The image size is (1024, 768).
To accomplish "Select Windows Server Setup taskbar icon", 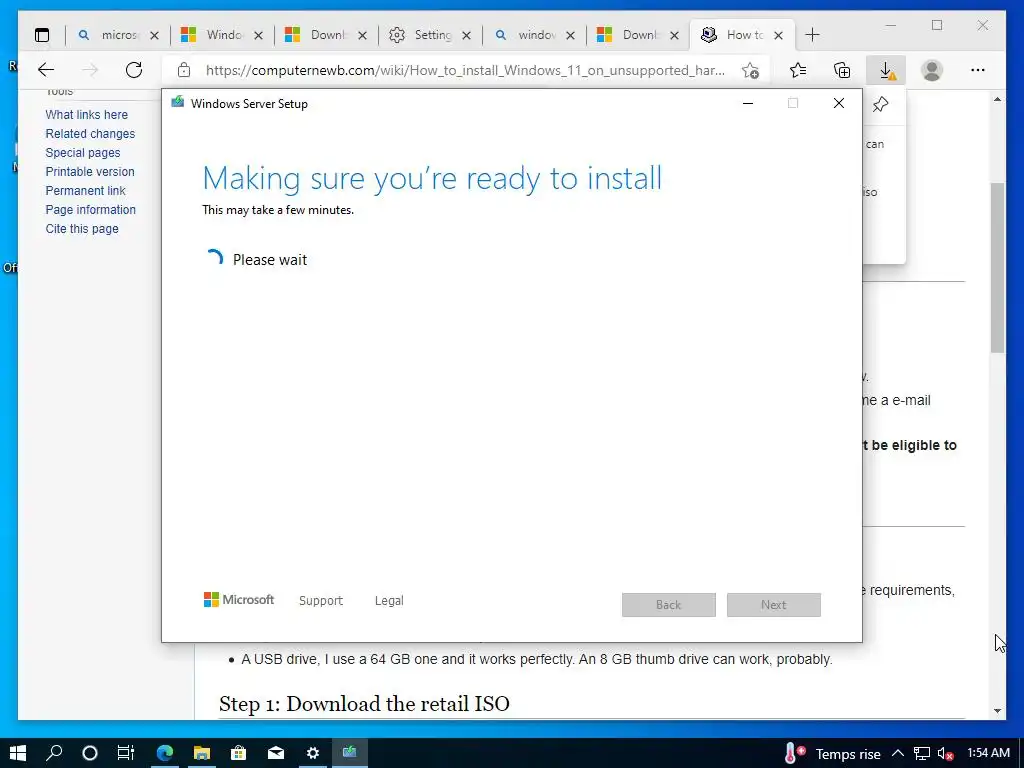I will [x=350, y=753].
